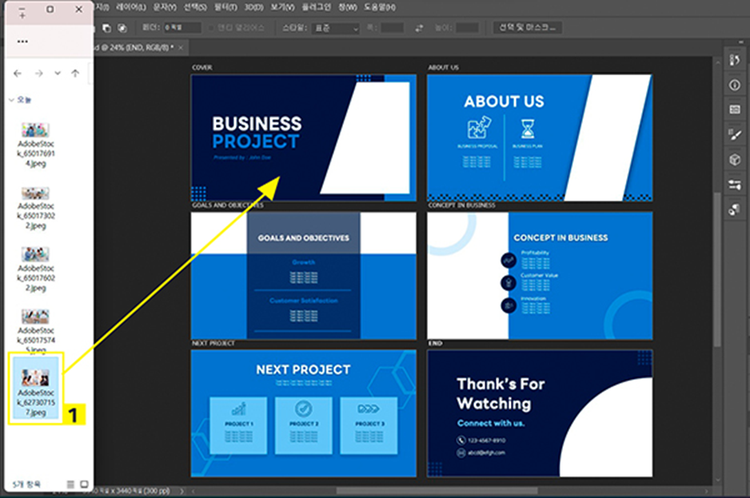This screenshot has height=498, width=750.
Task: Click the vertical canvas scrollbar thumb
Action: pyautogui.click(x=717, y=269)
